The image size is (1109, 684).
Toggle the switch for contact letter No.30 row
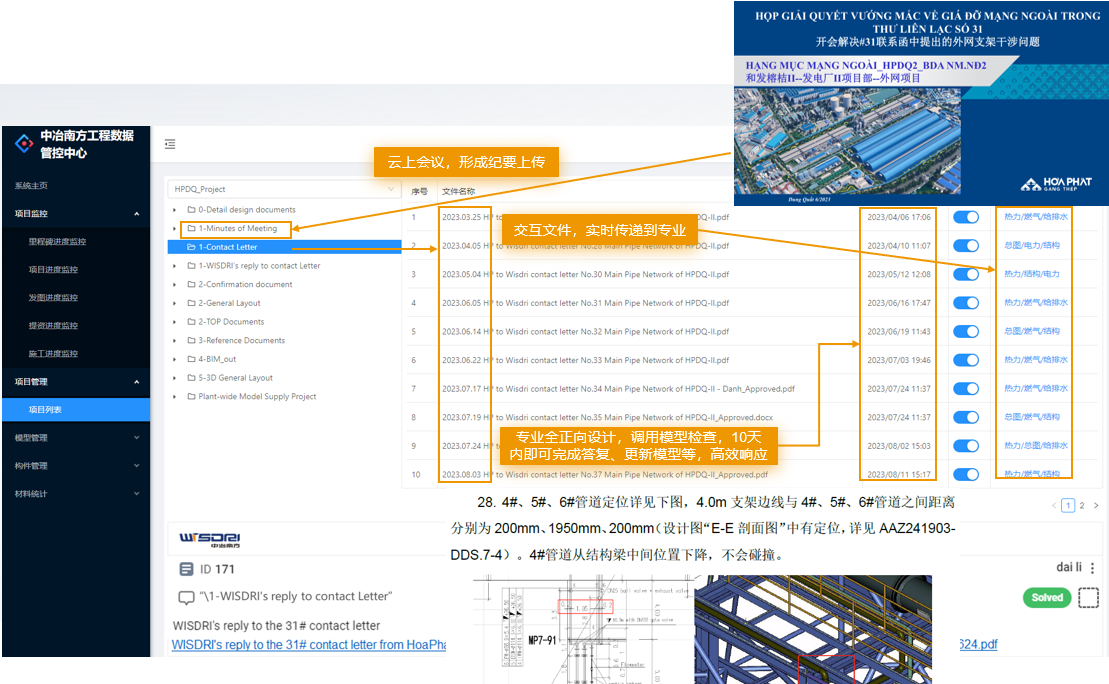[x=965, y=274]
